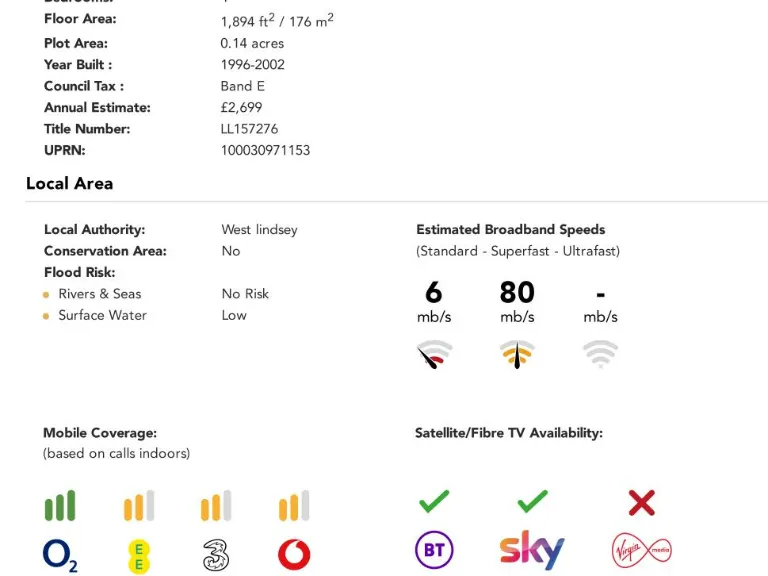The width and height of the screenshot is (768, 576).
Task: Click the Vodafone logo
Action: (294, 554)
